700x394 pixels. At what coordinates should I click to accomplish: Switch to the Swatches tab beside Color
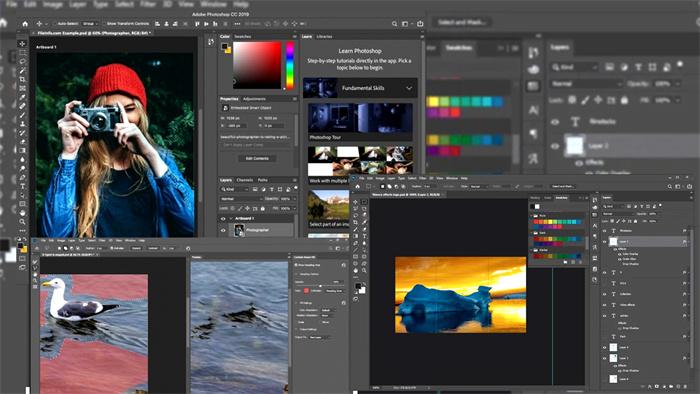click(x=243, y=37)
